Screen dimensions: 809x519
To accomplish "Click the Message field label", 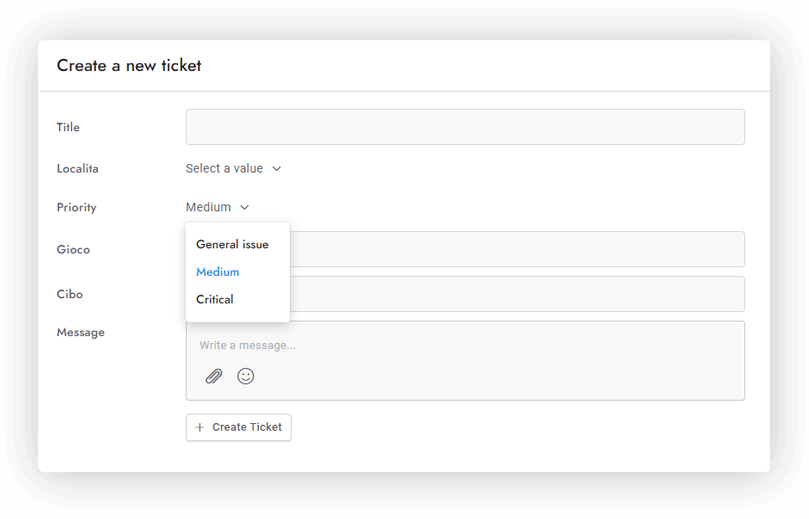I will coord(80,332).
